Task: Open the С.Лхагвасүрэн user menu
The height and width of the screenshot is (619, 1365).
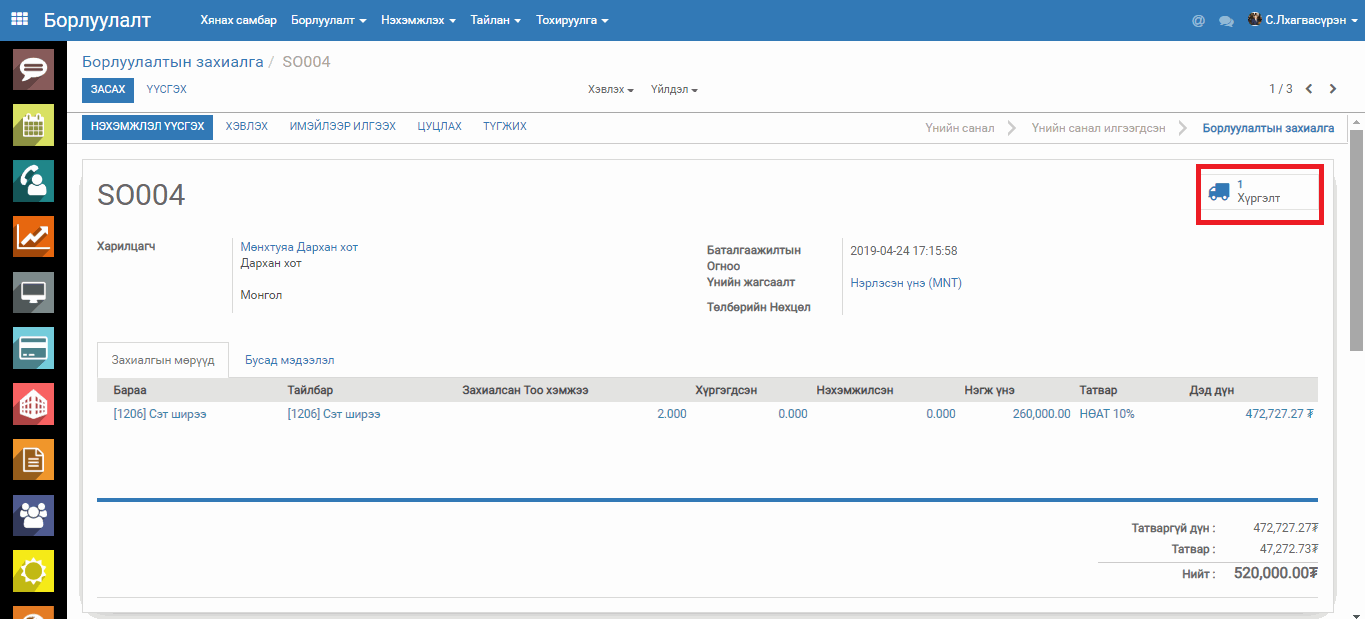Action: (x=1303, y=20)
